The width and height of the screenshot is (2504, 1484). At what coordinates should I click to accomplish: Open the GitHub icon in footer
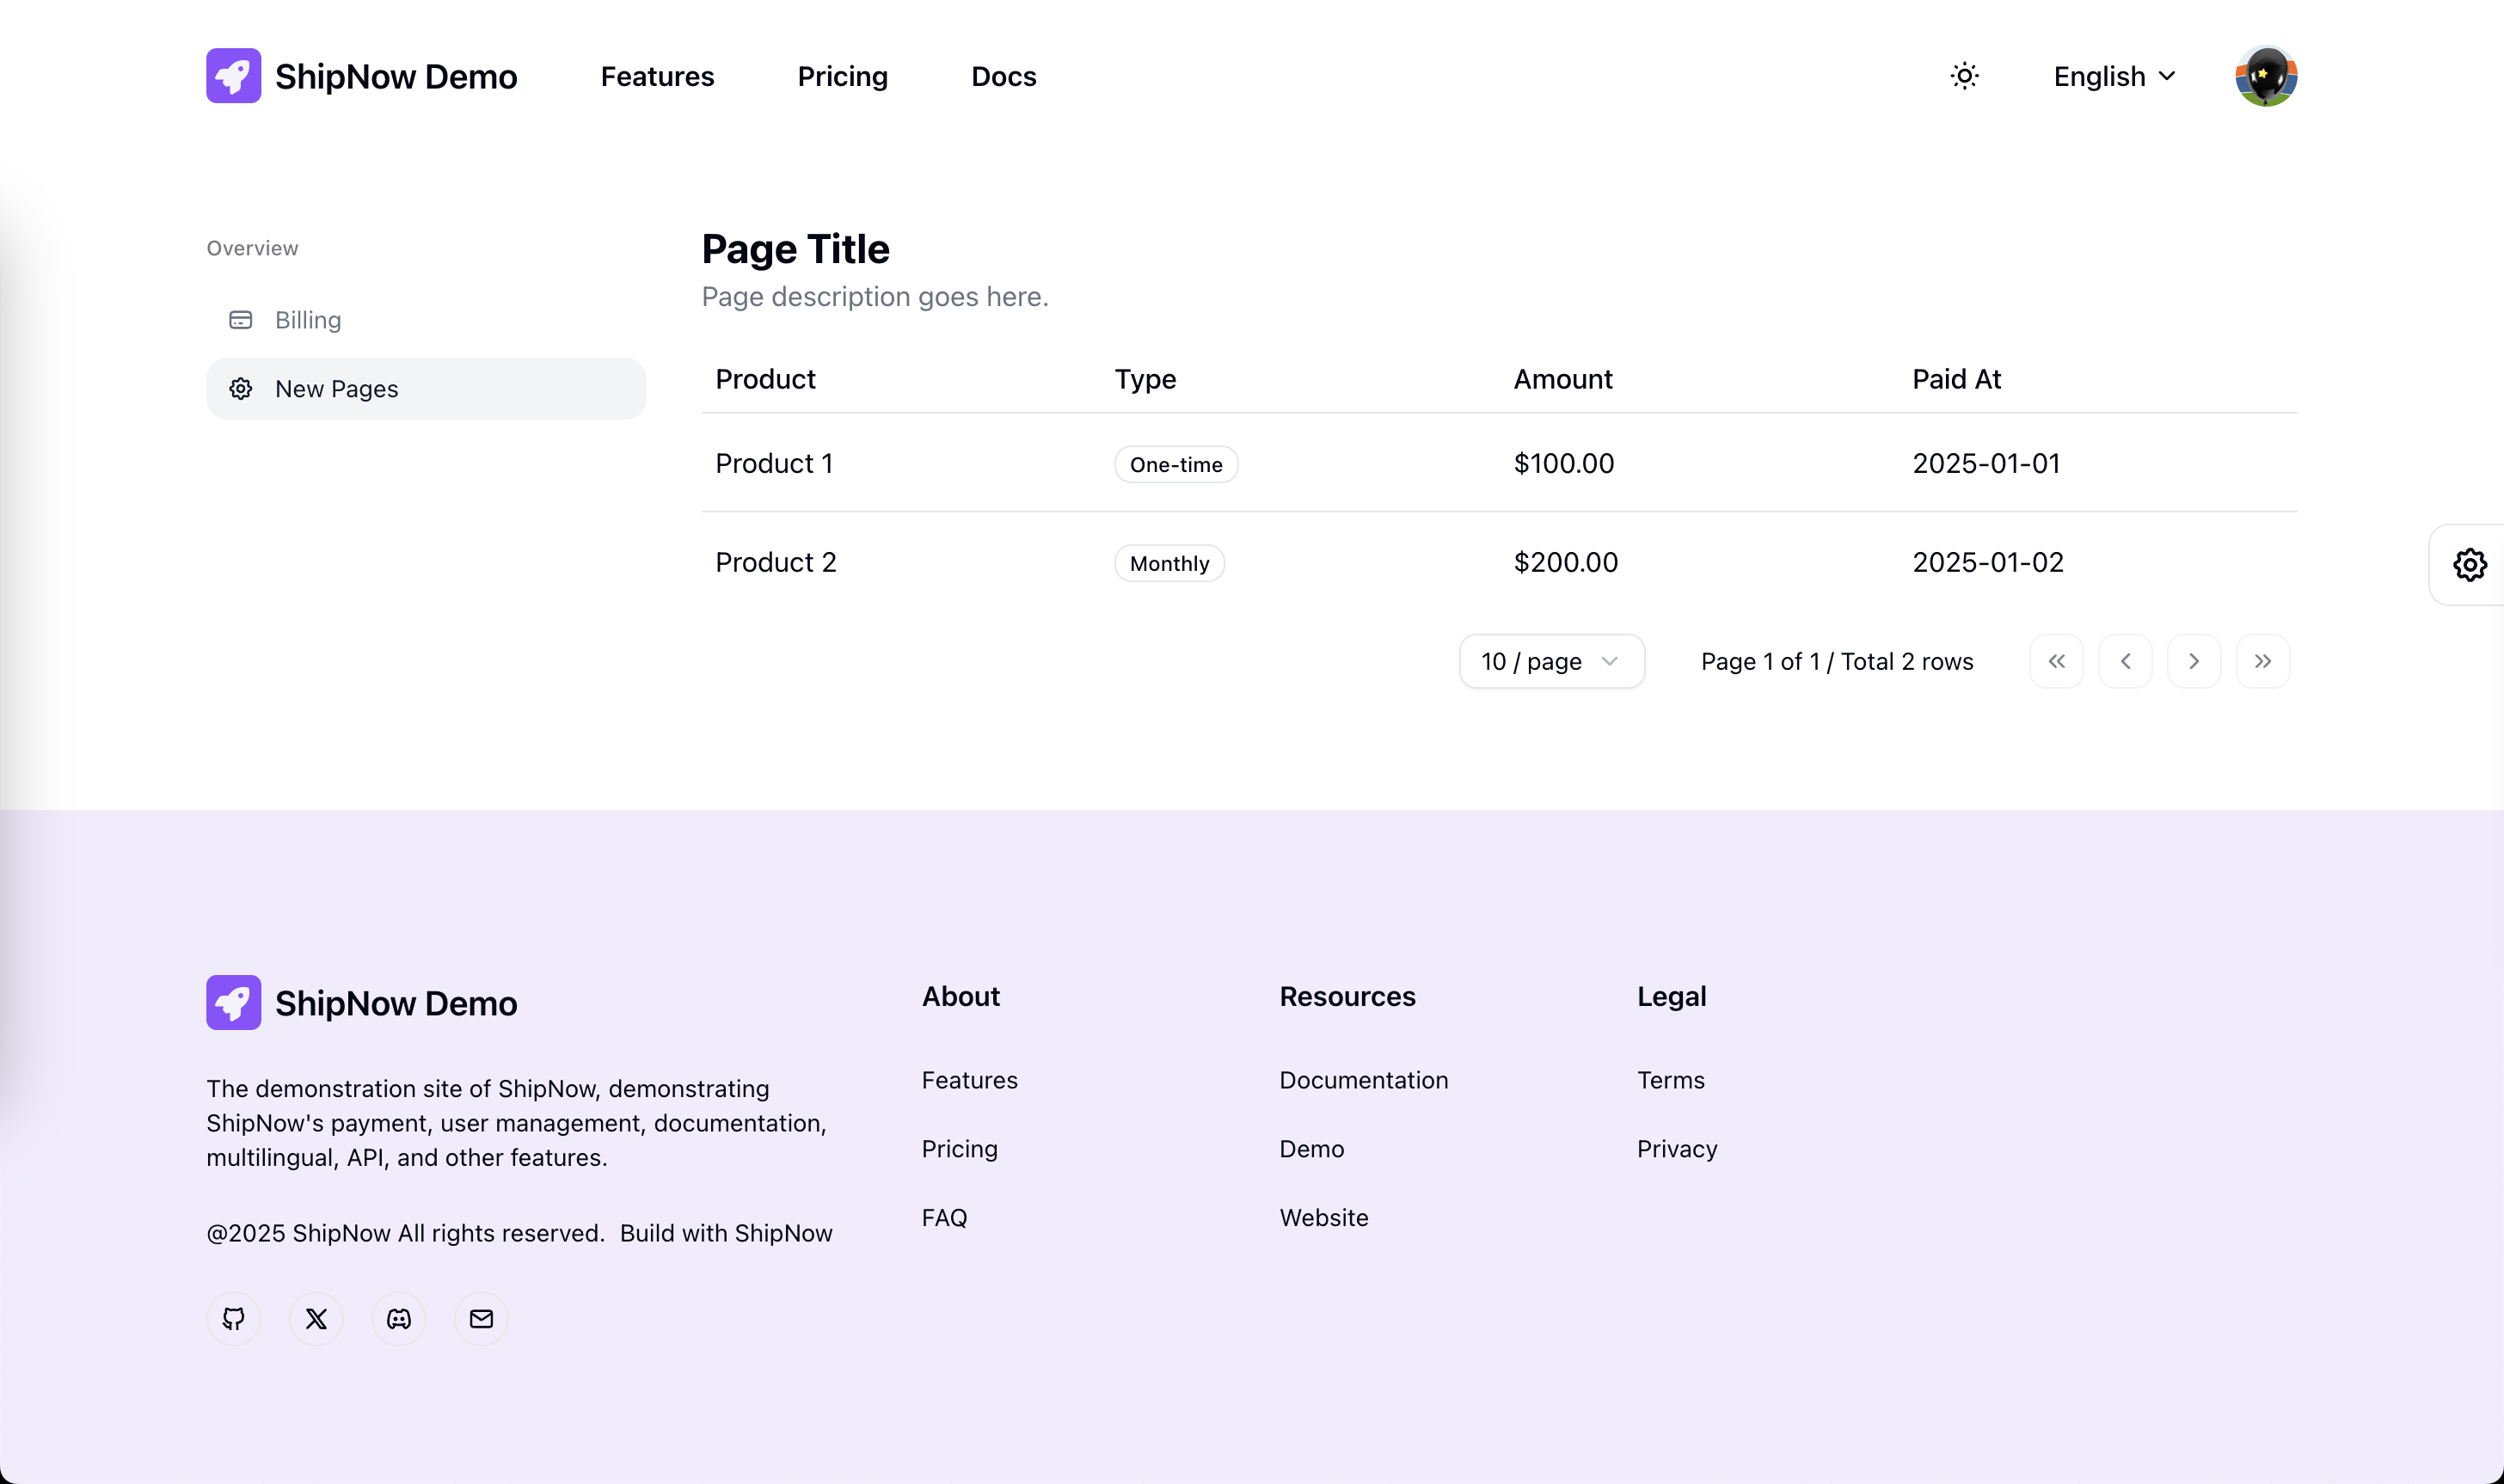(233, 1319)
